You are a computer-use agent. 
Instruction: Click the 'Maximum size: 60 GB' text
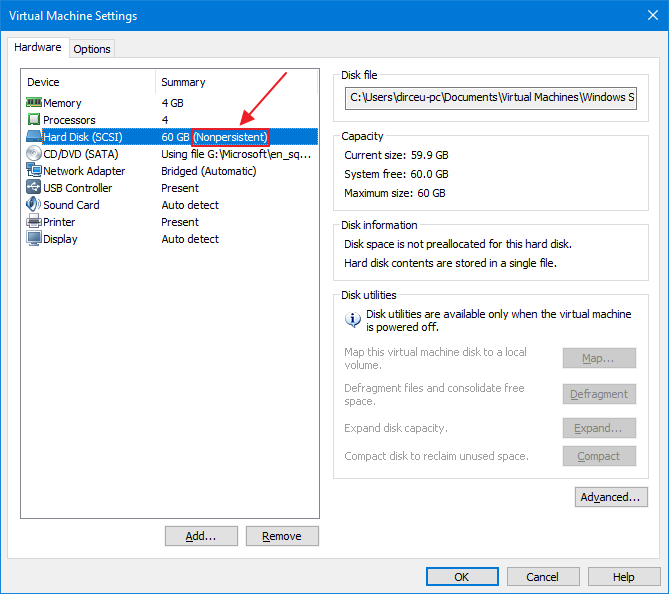395,193
